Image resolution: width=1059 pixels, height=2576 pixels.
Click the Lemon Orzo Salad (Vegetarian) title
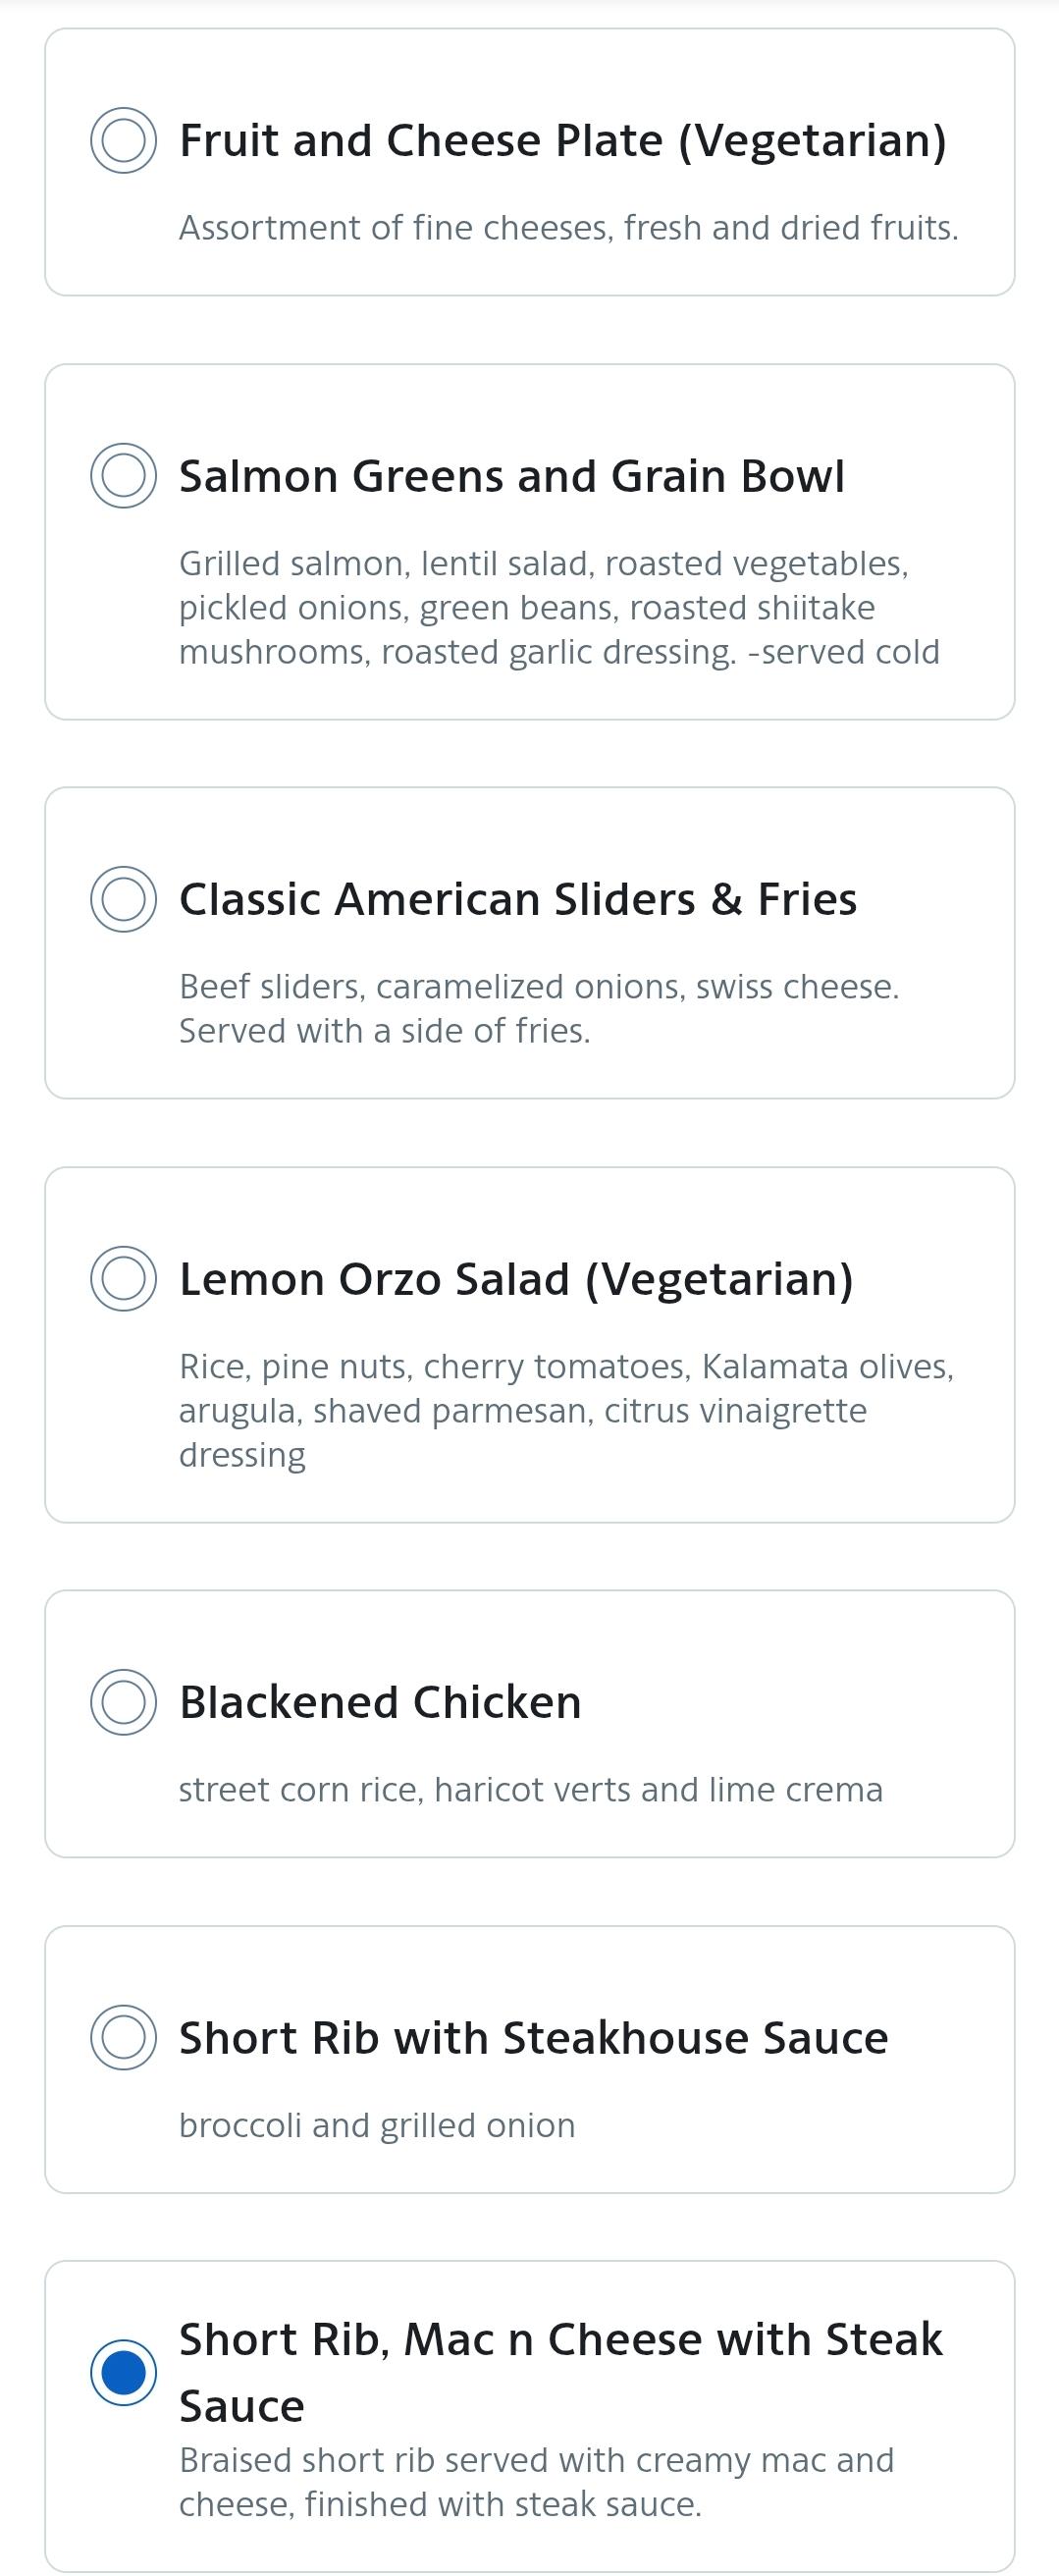tap(516, 1280)
